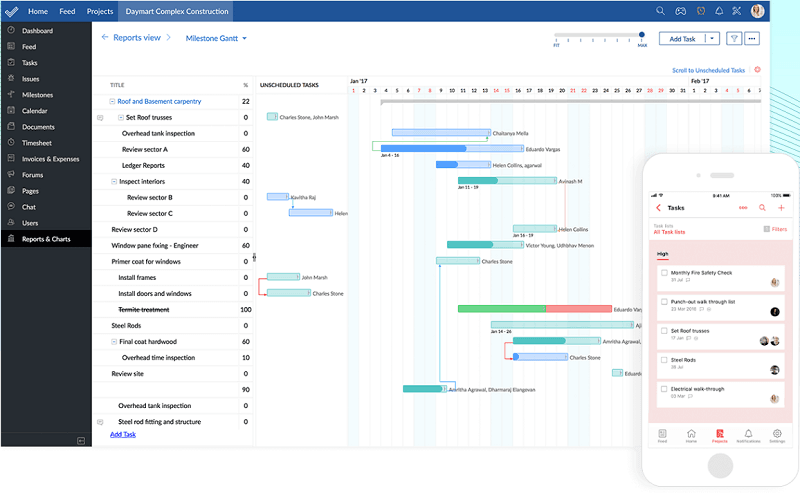Open the notifications bell in top bar
800x493 pixels.
719,11
